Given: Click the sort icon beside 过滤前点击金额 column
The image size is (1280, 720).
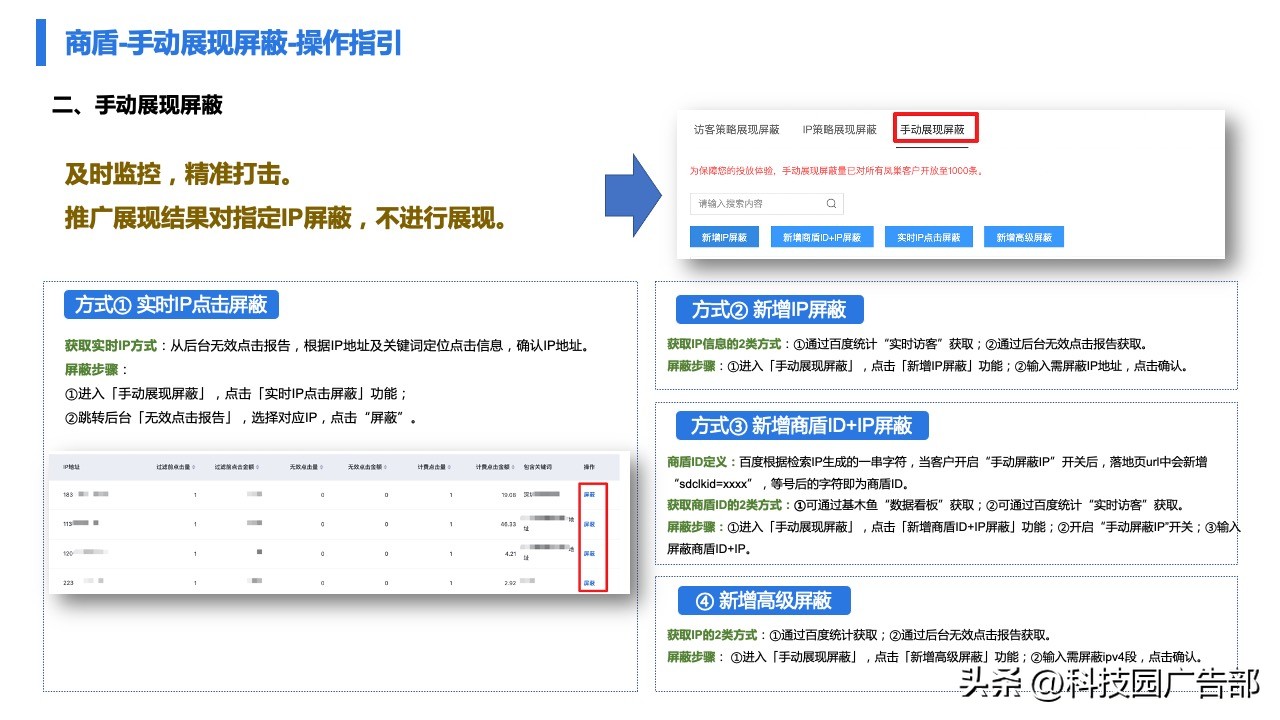Looking at the screenshot, I should pyautogui.click(x=257, y=465).
